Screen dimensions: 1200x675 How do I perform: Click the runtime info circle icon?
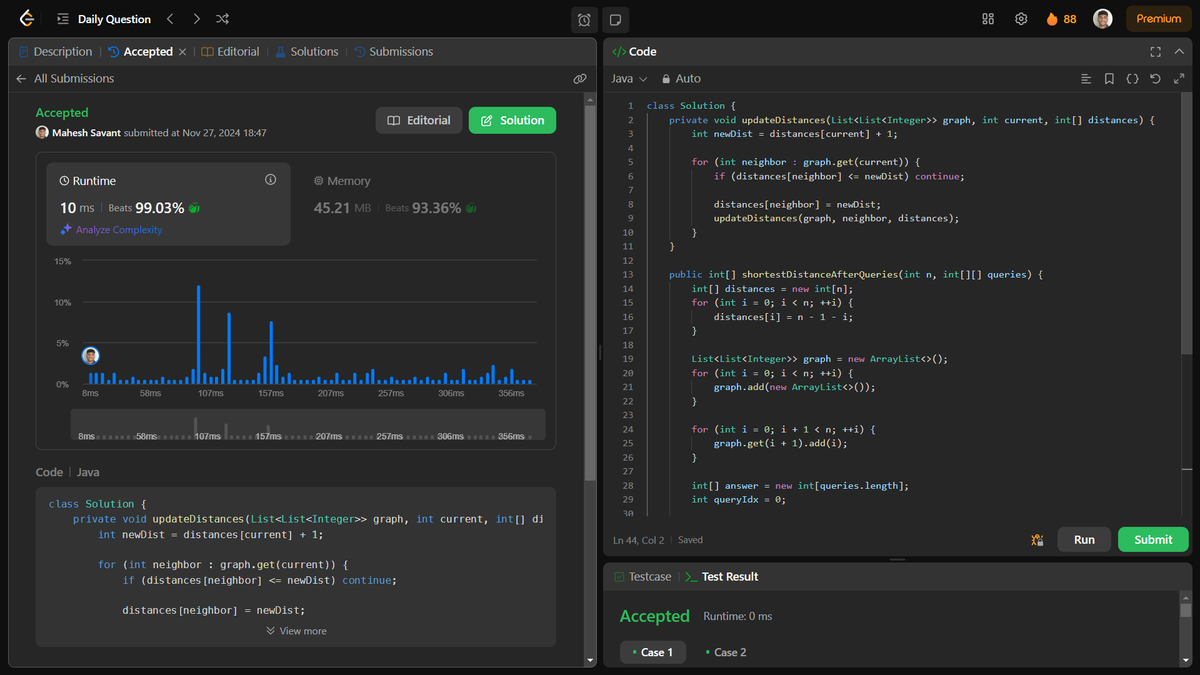click(270, 180)
